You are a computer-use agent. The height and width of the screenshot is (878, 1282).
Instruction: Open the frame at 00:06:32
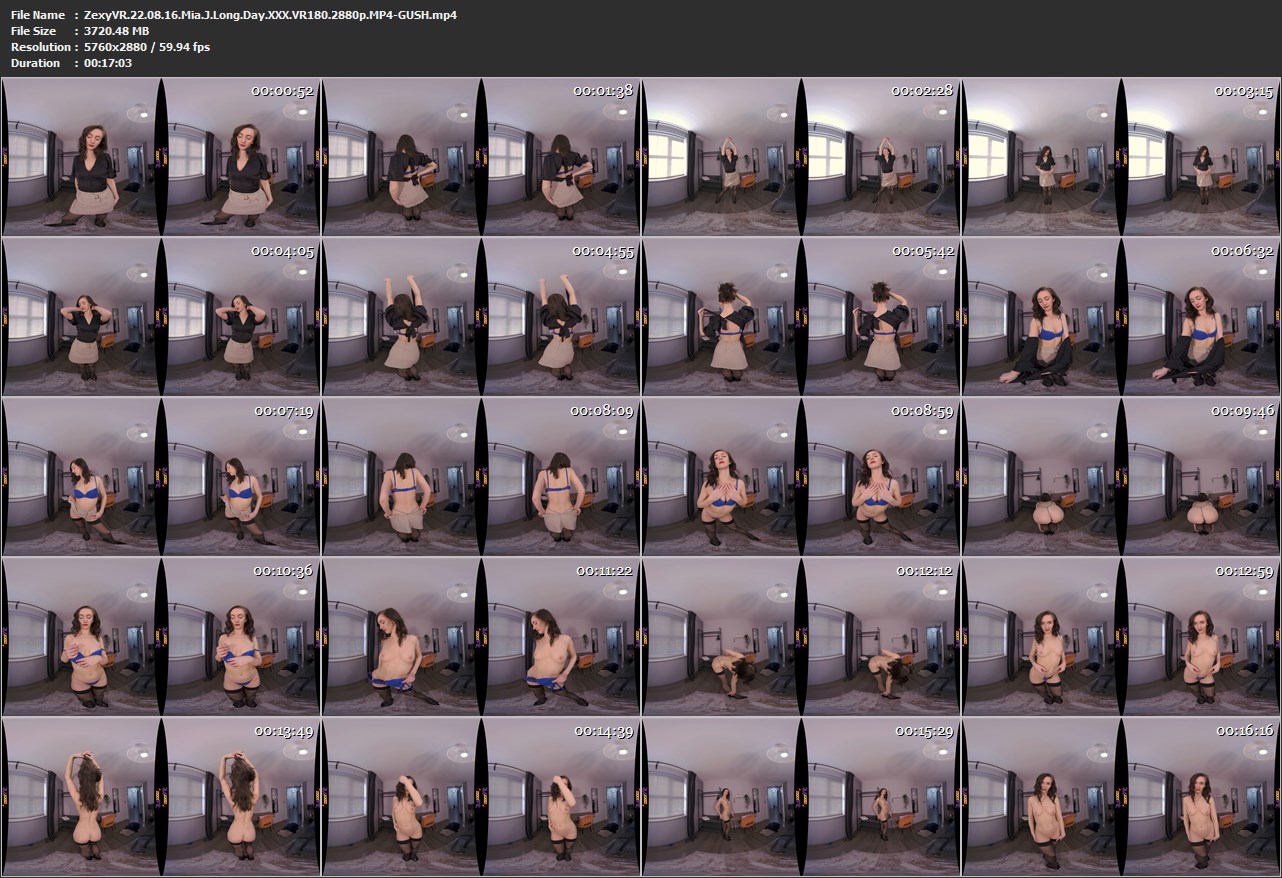[1121, 317]
